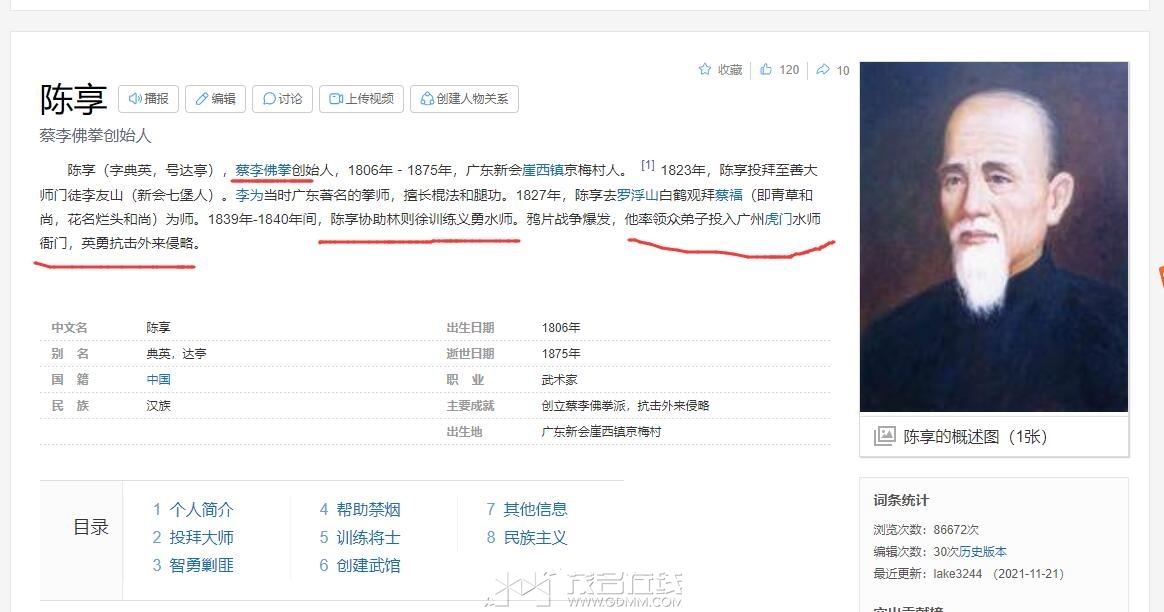Click the 最近更新 lake3244 text
Viewport: 1164px width, 612px height.
point(968,574)
